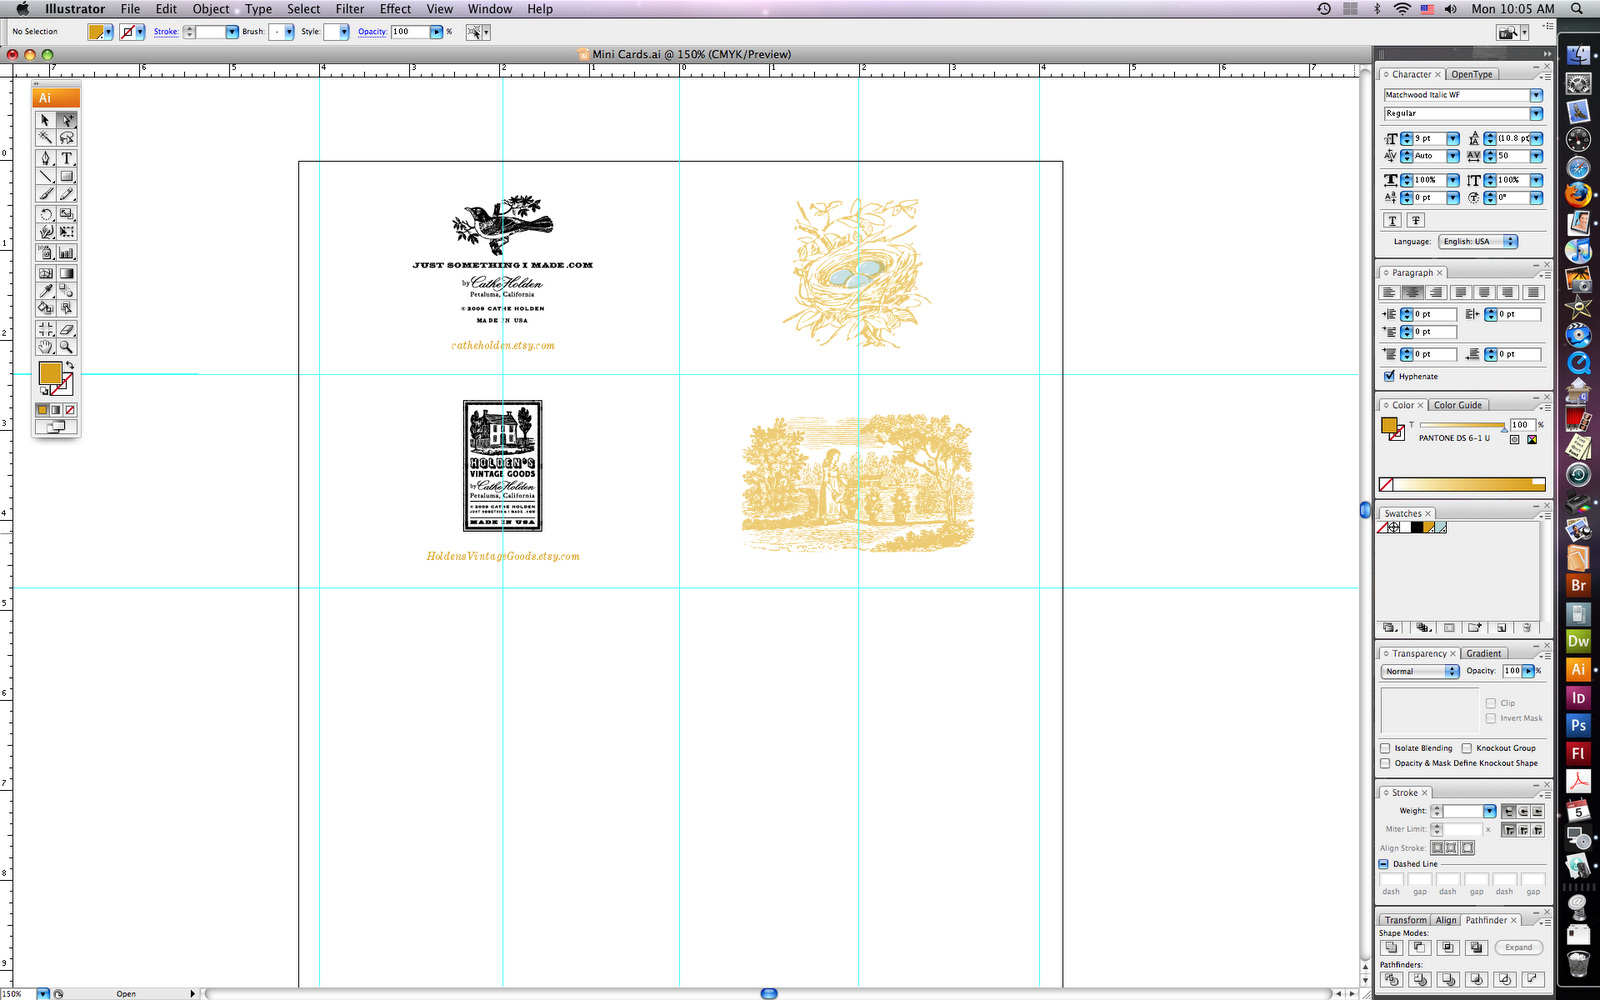Open the font family dropdown Matchwood Italic
This screenshot has height=1000, width=1600.
point(1536,95)
